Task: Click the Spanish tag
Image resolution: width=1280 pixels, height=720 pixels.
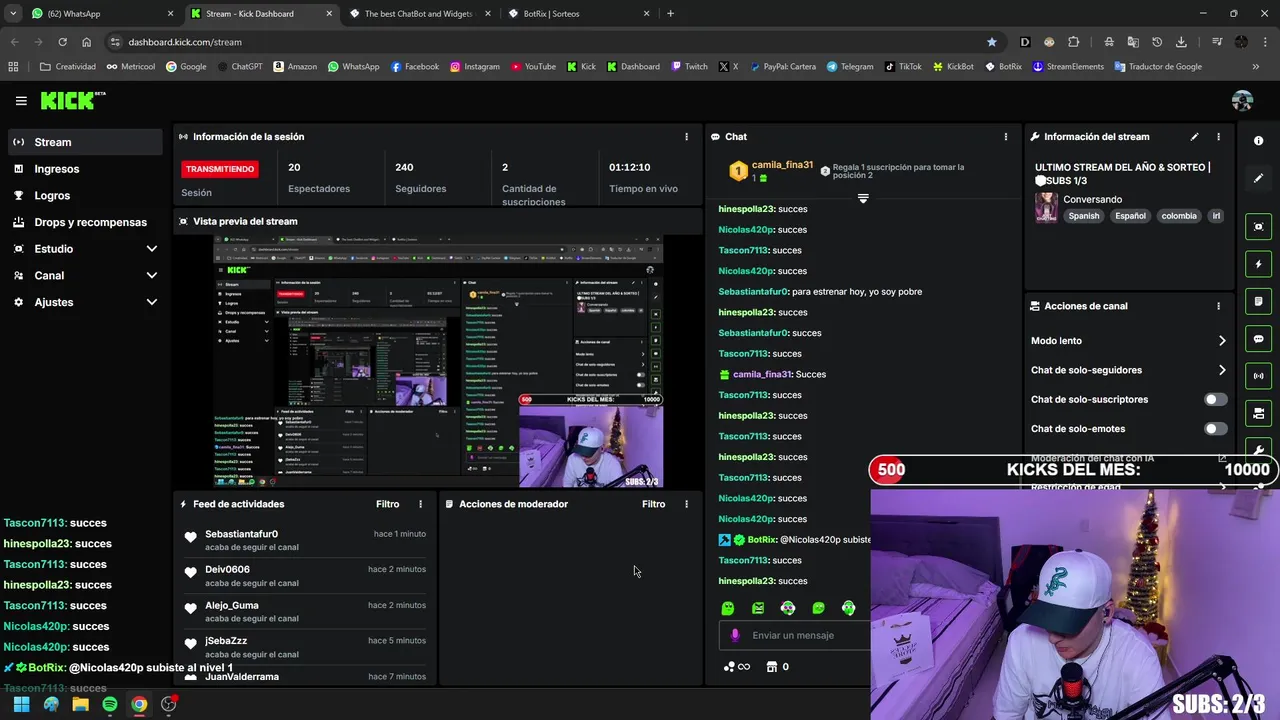Action: coord(1083,216)
